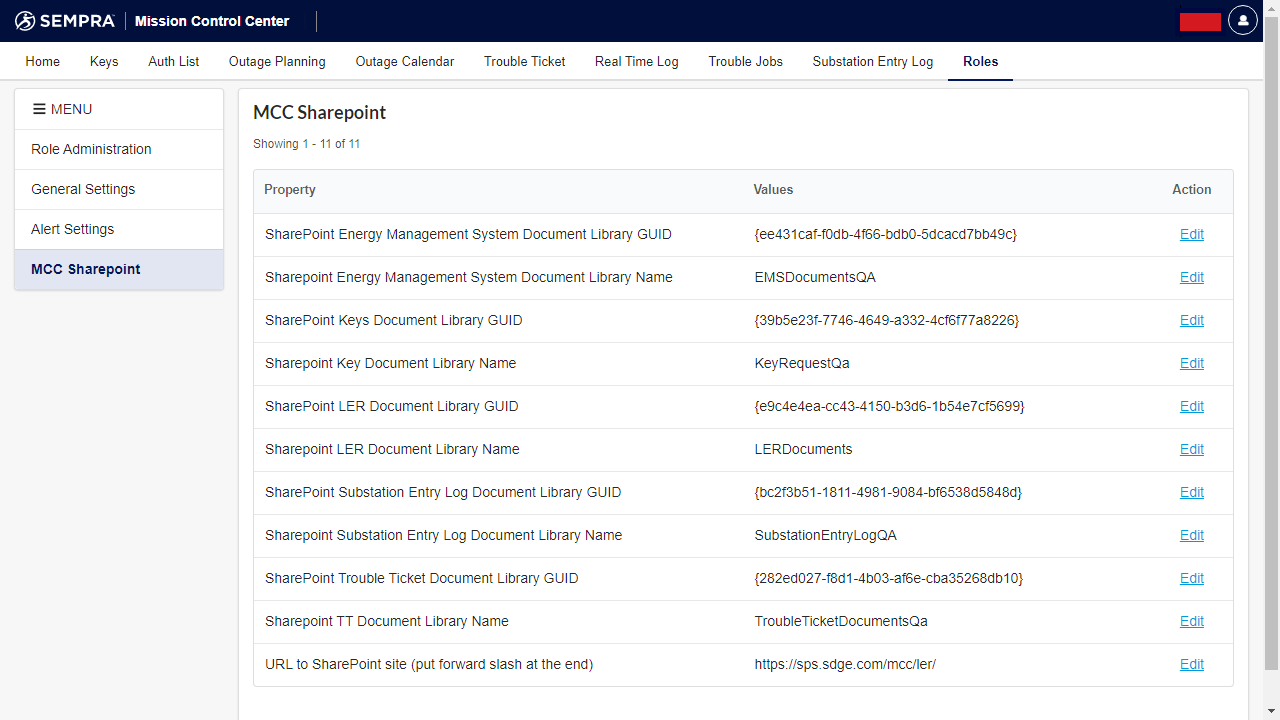This screenshot has height=720, width=1280.
Task: Edit the Sharepoint TT Document Library Name
Action: coord(1191,621)
